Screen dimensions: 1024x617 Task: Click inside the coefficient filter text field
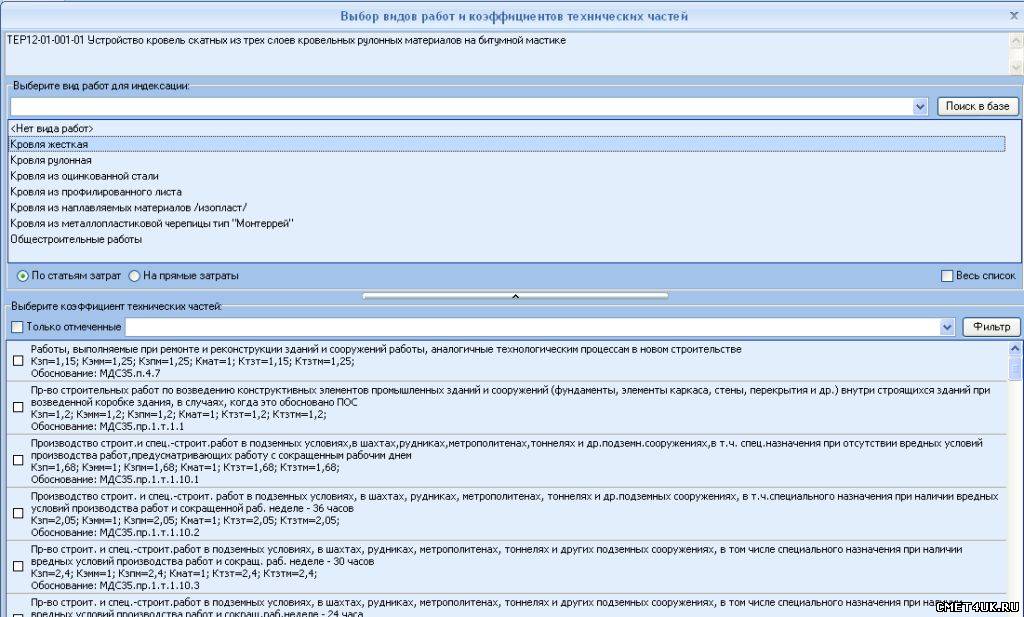point(532,327)
